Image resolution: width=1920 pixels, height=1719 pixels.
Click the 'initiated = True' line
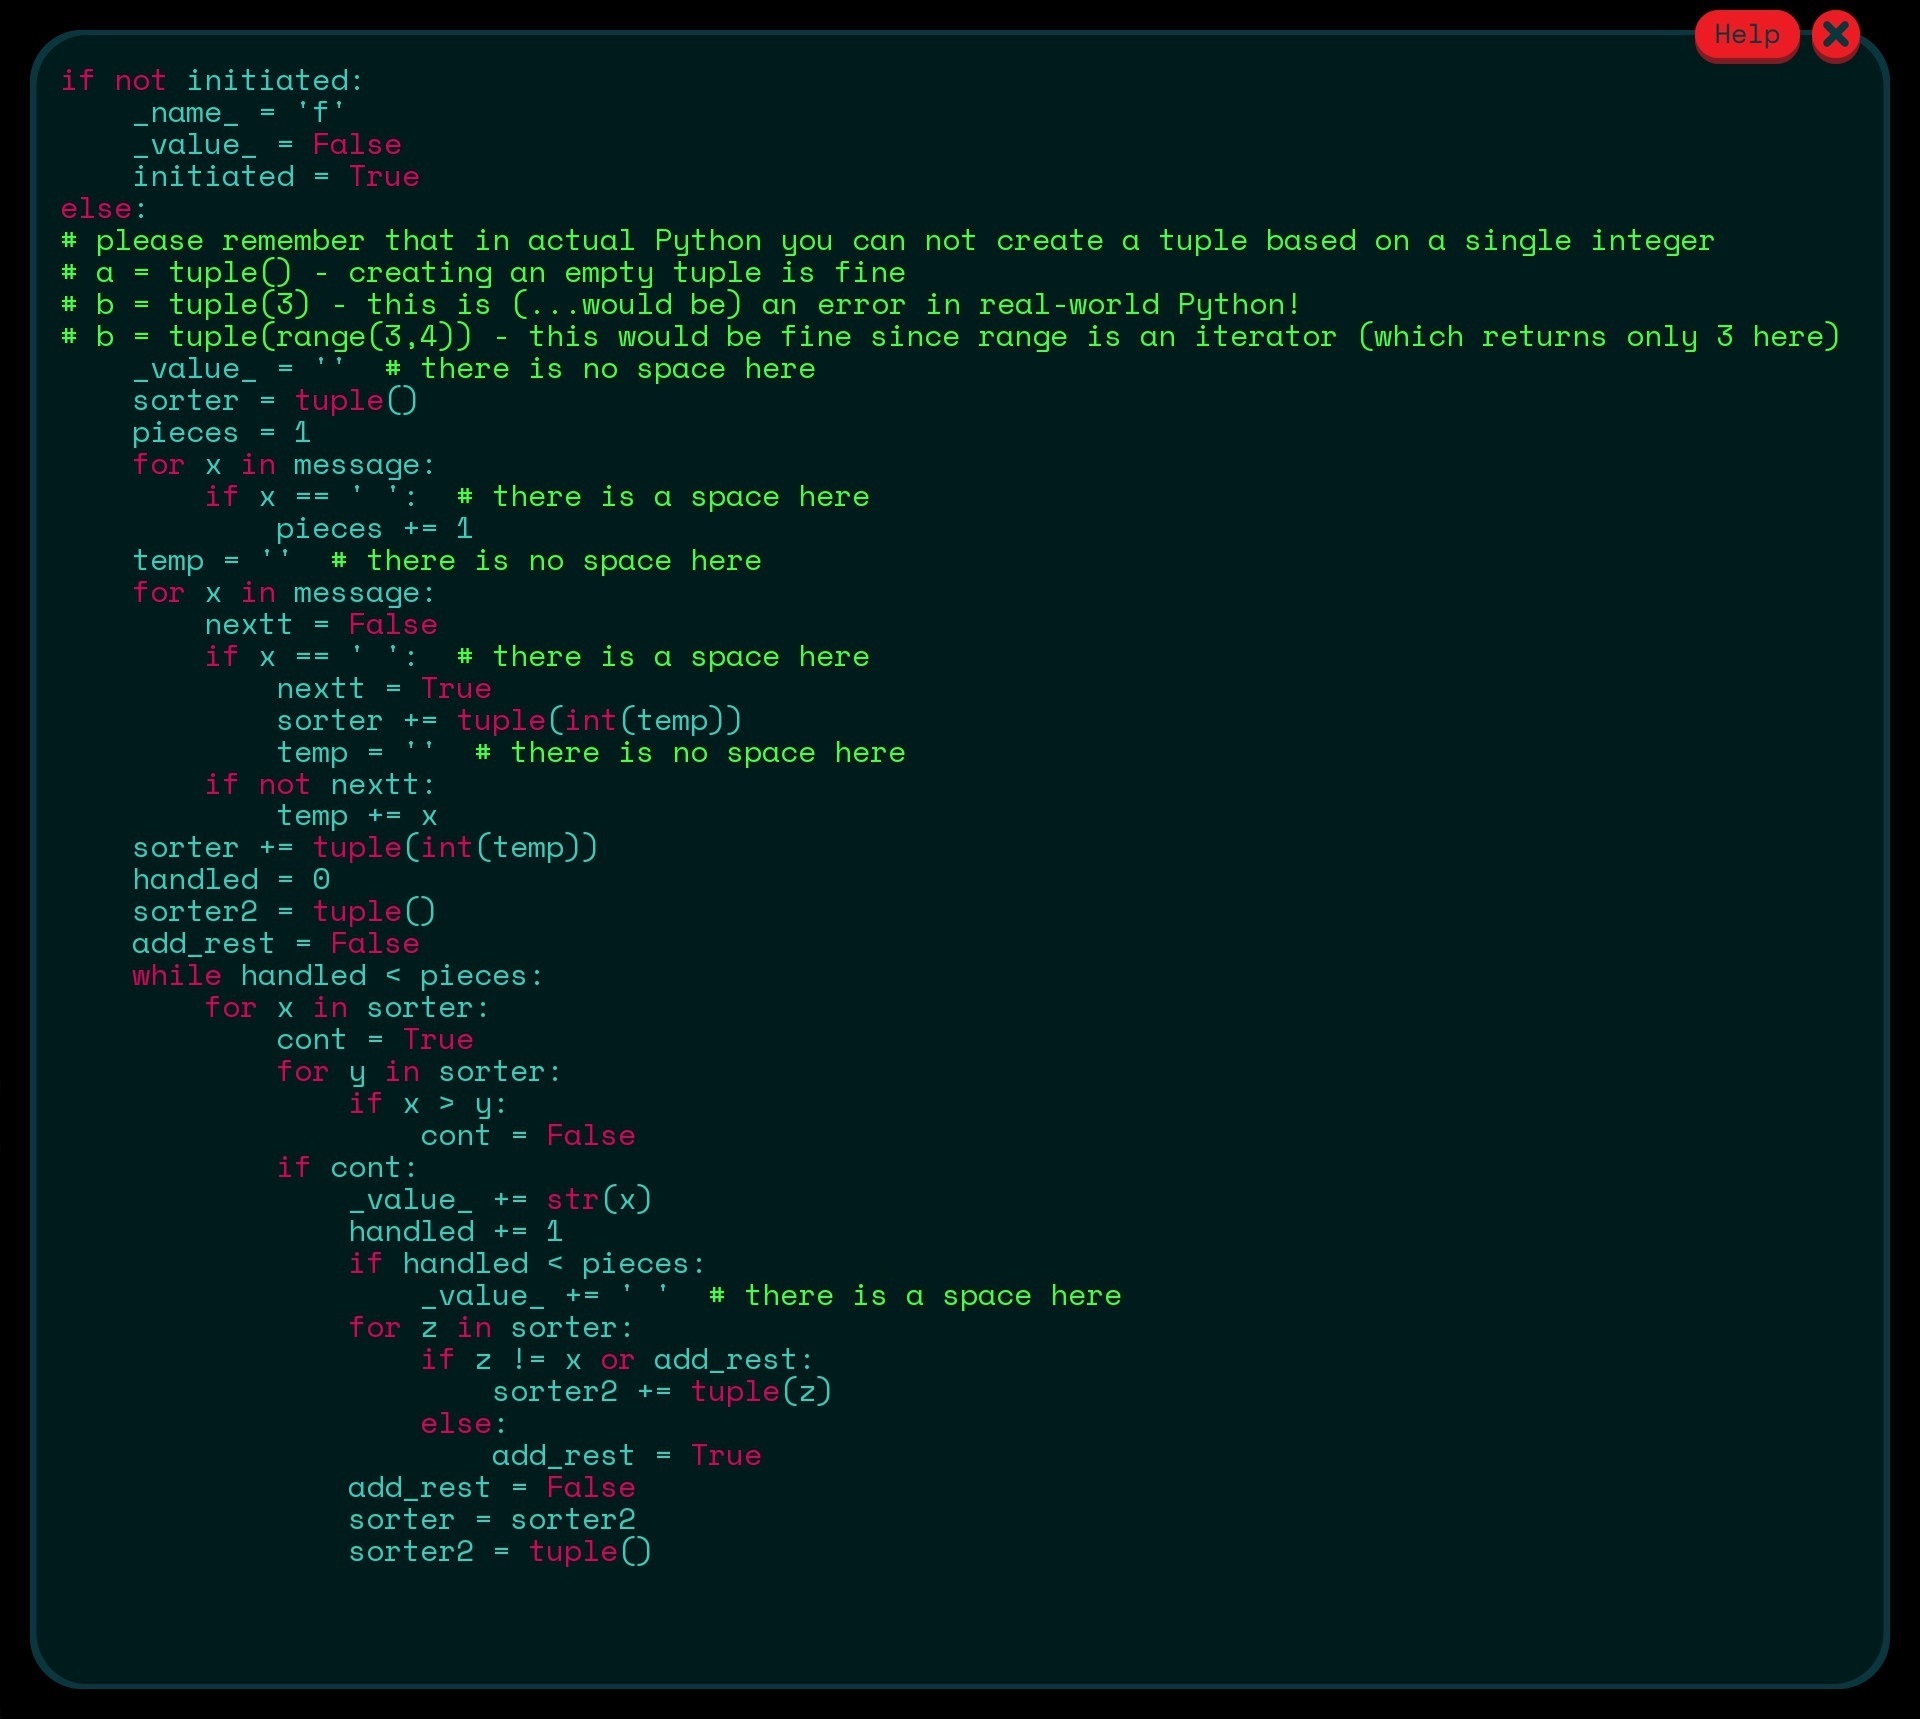click(275, 177)
